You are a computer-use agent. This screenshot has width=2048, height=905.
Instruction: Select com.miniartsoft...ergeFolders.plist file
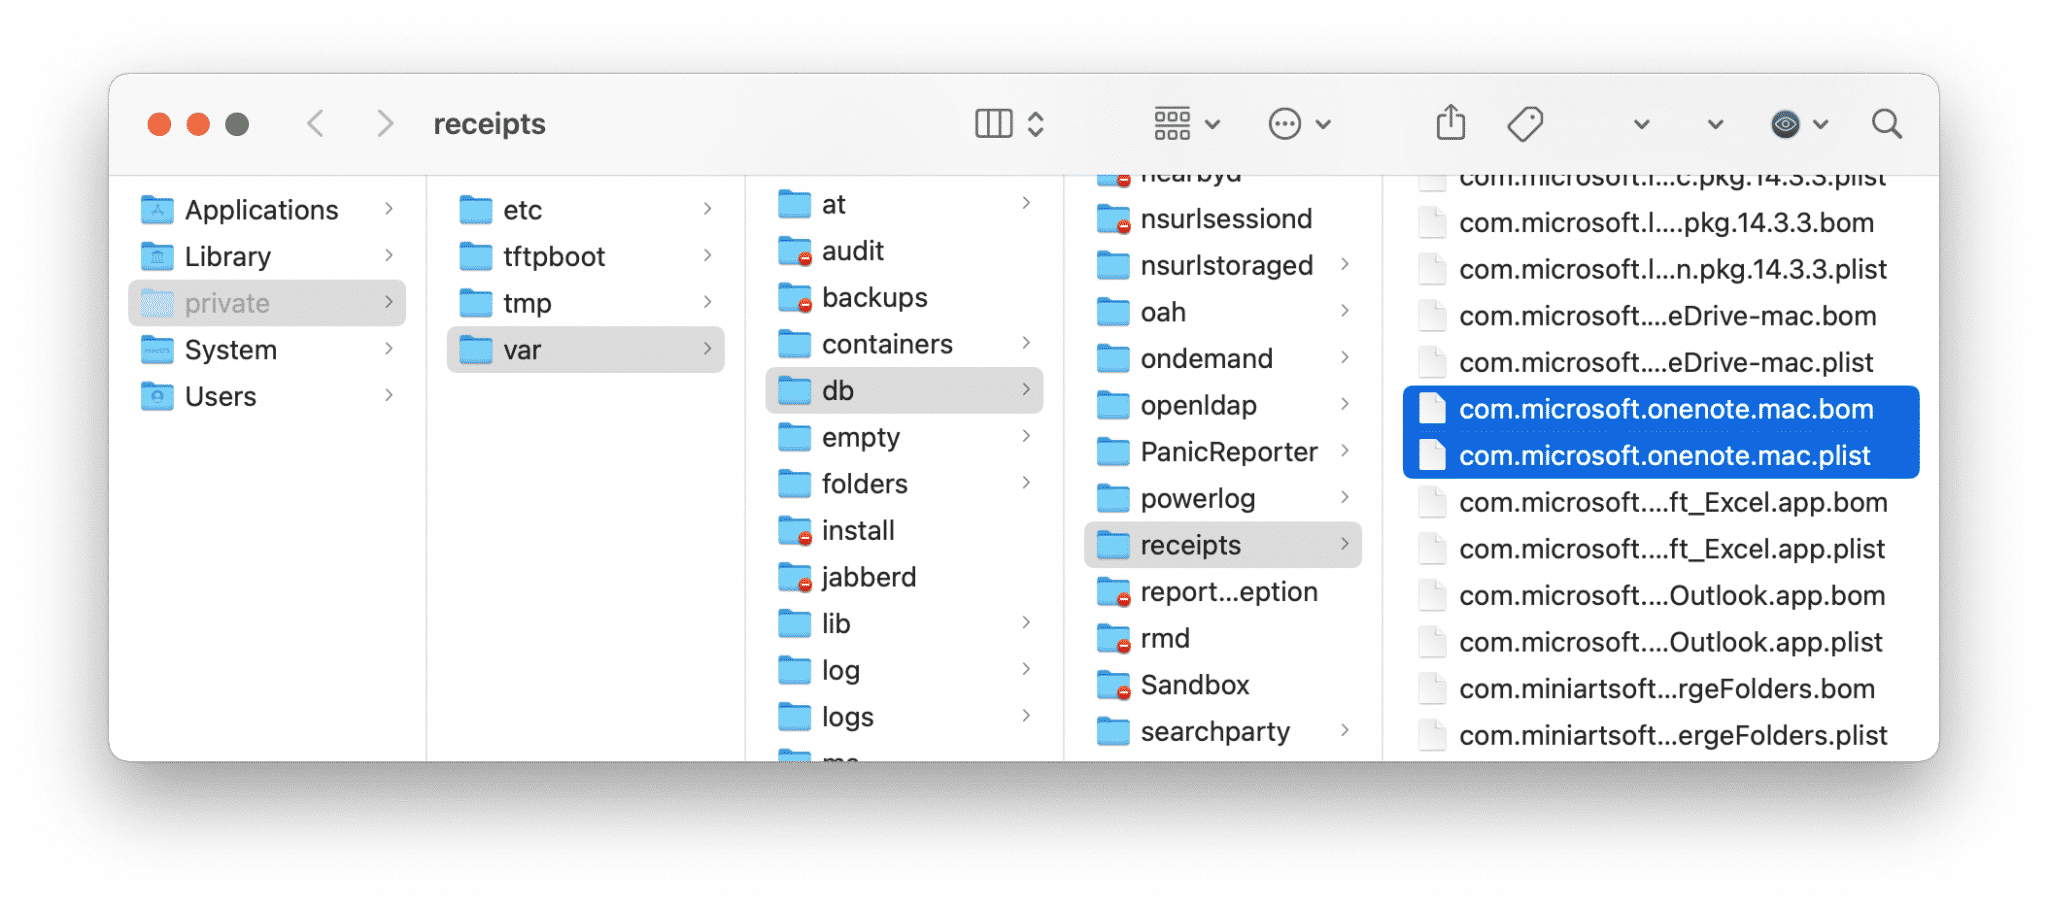(1661, 736)
